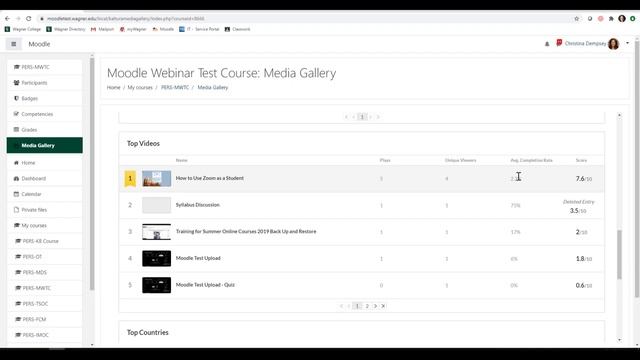
Task: Click the red messages icon beside the user name
Action: [559, 43]
